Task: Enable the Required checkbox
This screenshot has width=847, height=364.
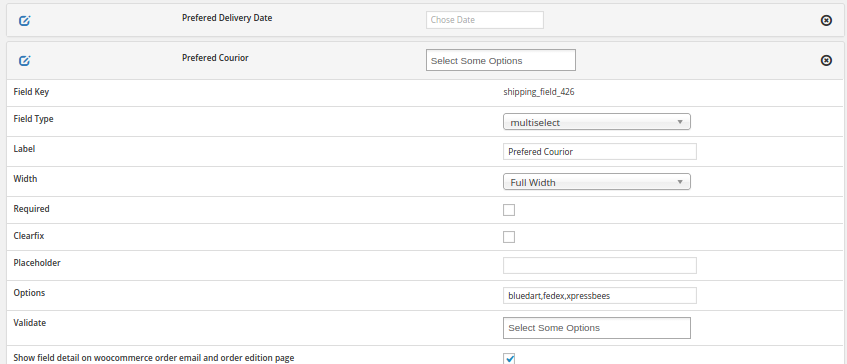Action: (509, 210)
